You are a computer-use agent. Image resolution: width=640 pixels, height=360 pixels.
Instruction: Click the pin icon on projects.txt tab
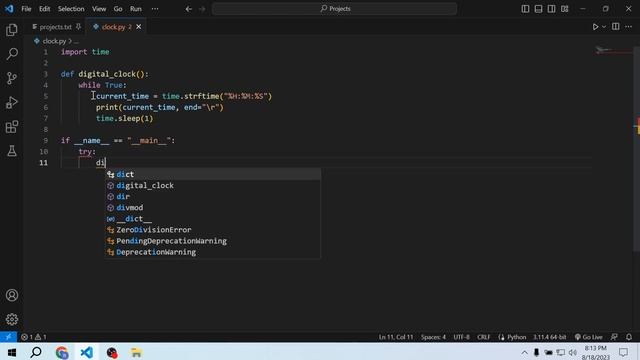78,27
